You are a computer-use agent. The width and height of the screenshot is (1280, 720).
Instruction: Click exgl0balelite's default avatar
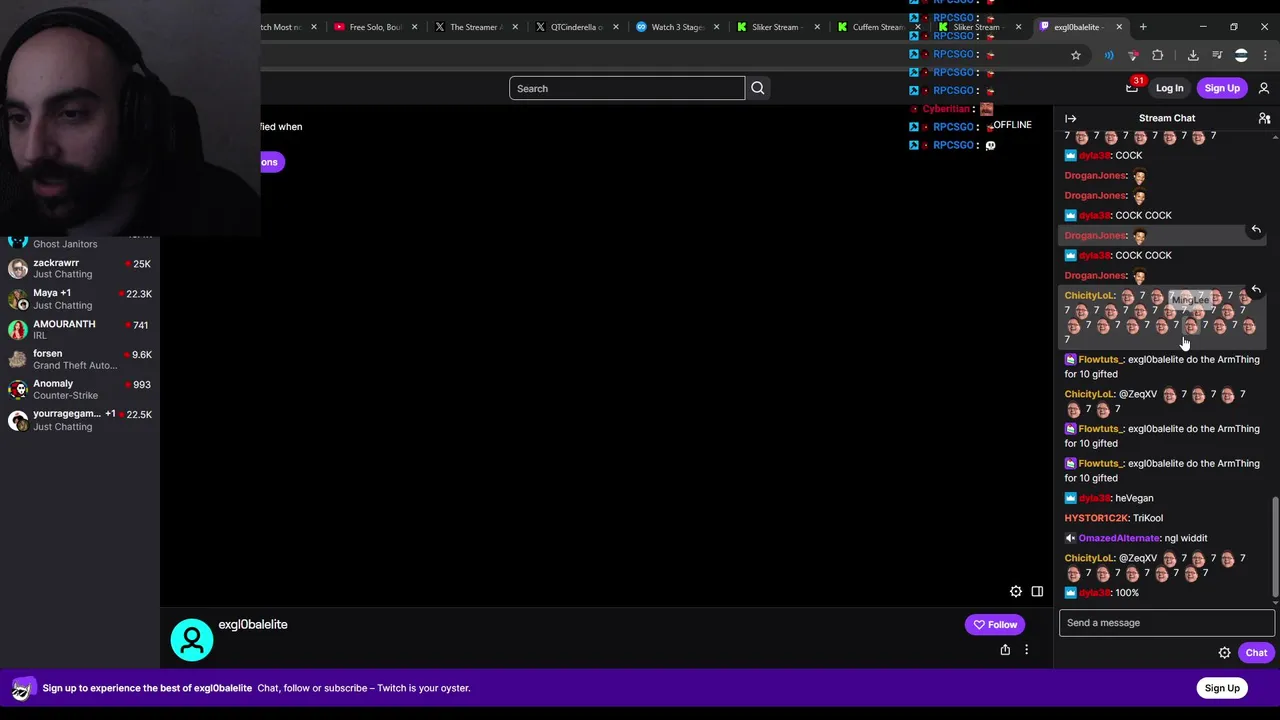tap(192, 640)
